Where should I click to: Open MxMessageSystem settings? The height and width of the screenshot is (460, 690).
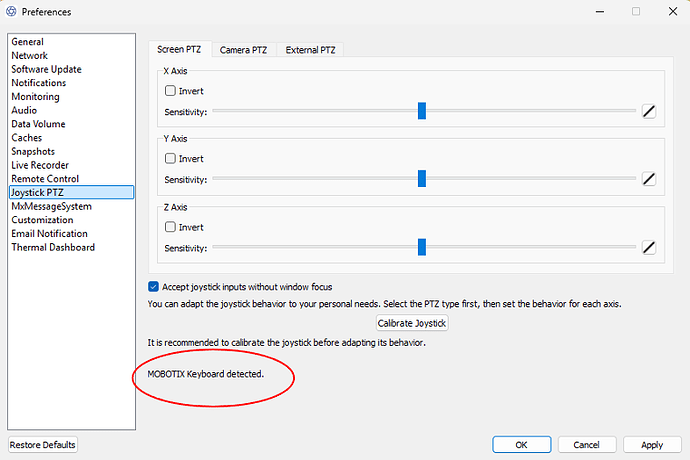[71, 206]
